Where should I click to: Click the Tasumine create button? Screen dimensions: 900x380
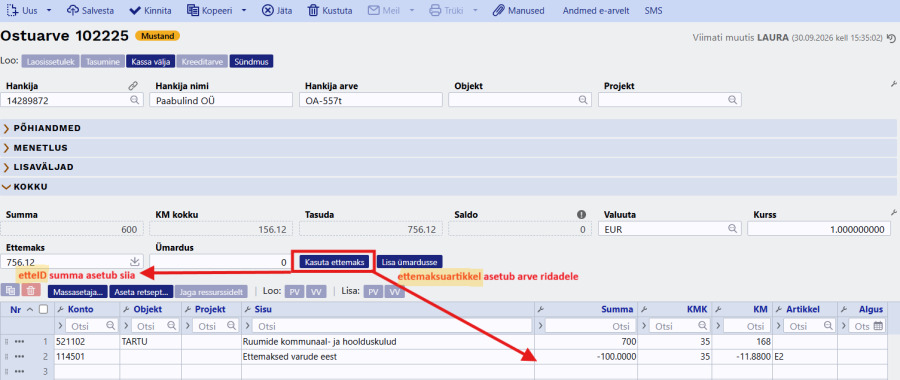(x=104, y=61)
